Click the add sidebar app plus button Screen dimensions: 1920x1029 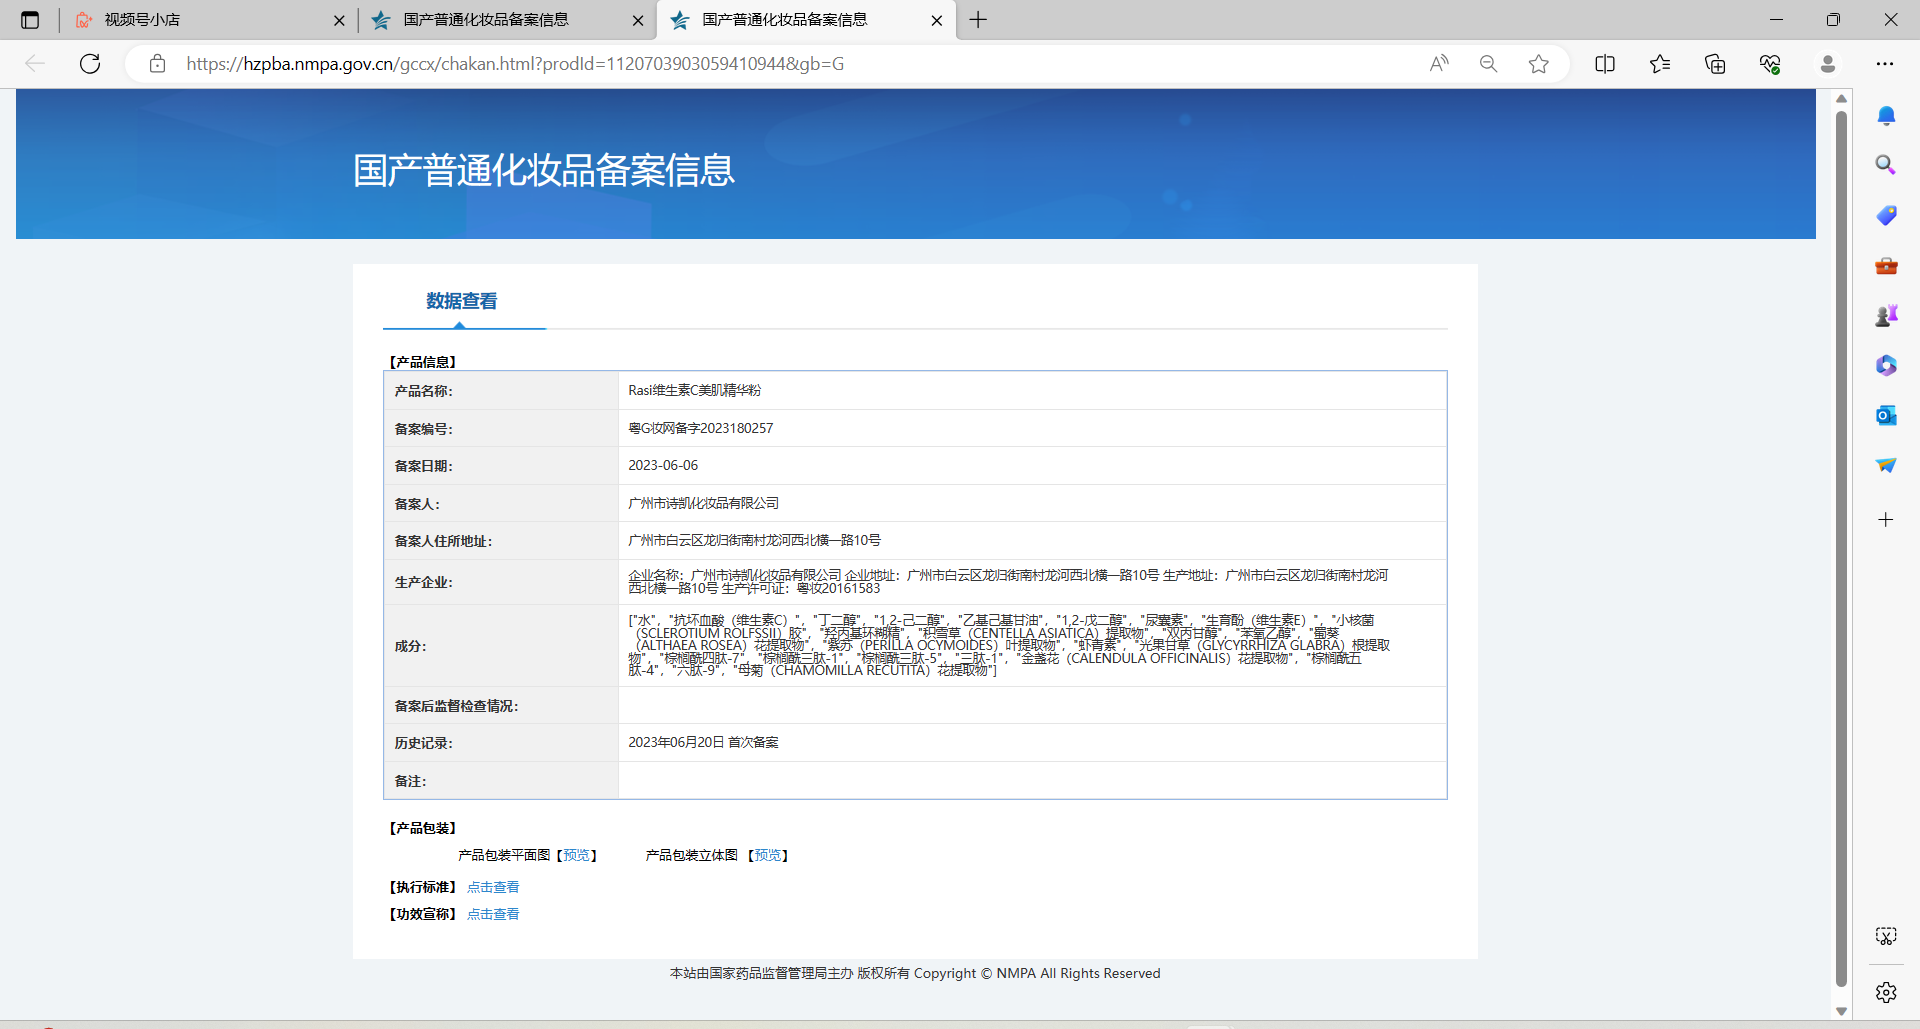1886,520
